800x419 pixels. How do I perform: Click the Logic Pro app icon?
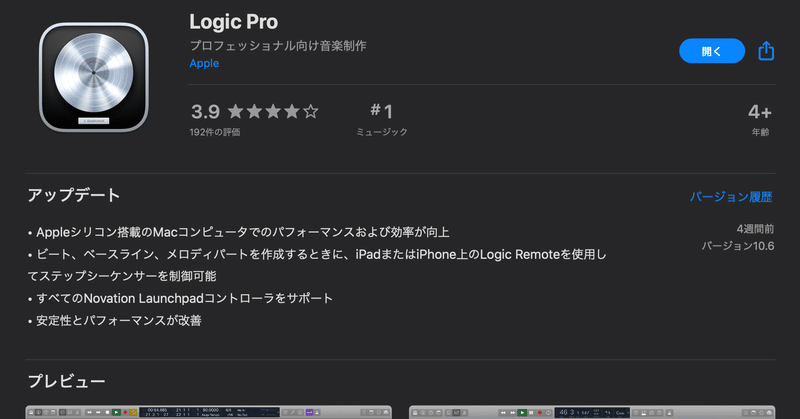pyautogui.click(x=94, y=77)
